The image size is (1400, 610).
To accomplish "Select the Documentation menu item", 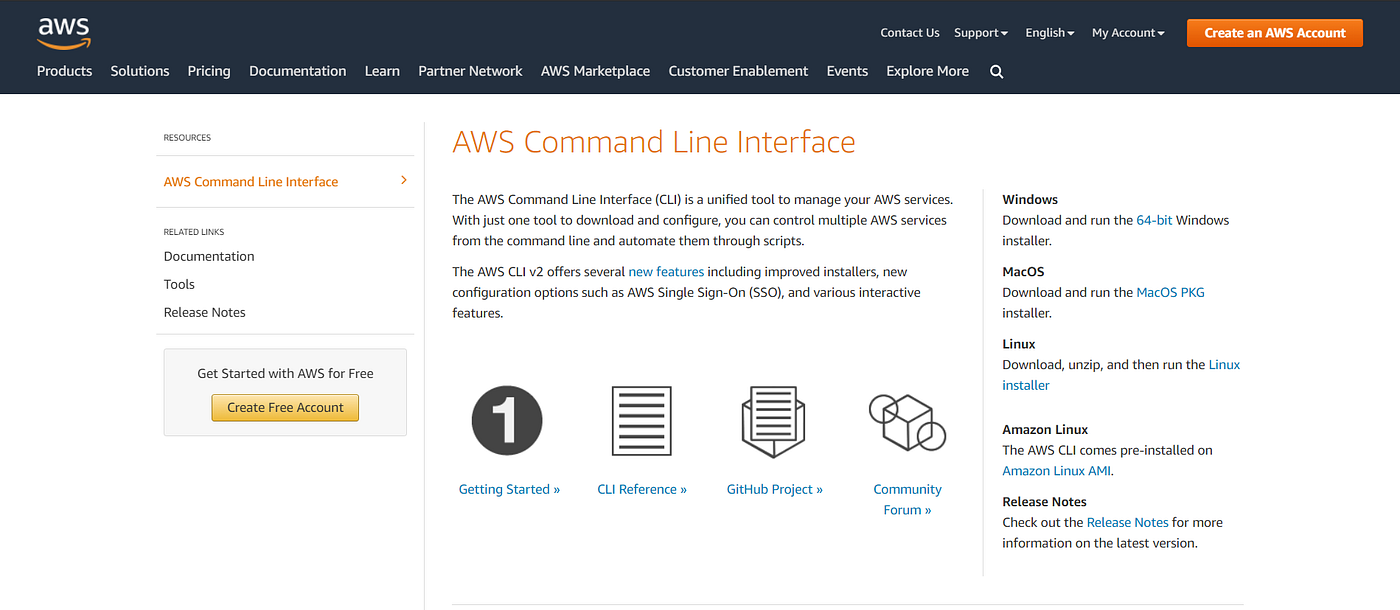I will point(297,71).
